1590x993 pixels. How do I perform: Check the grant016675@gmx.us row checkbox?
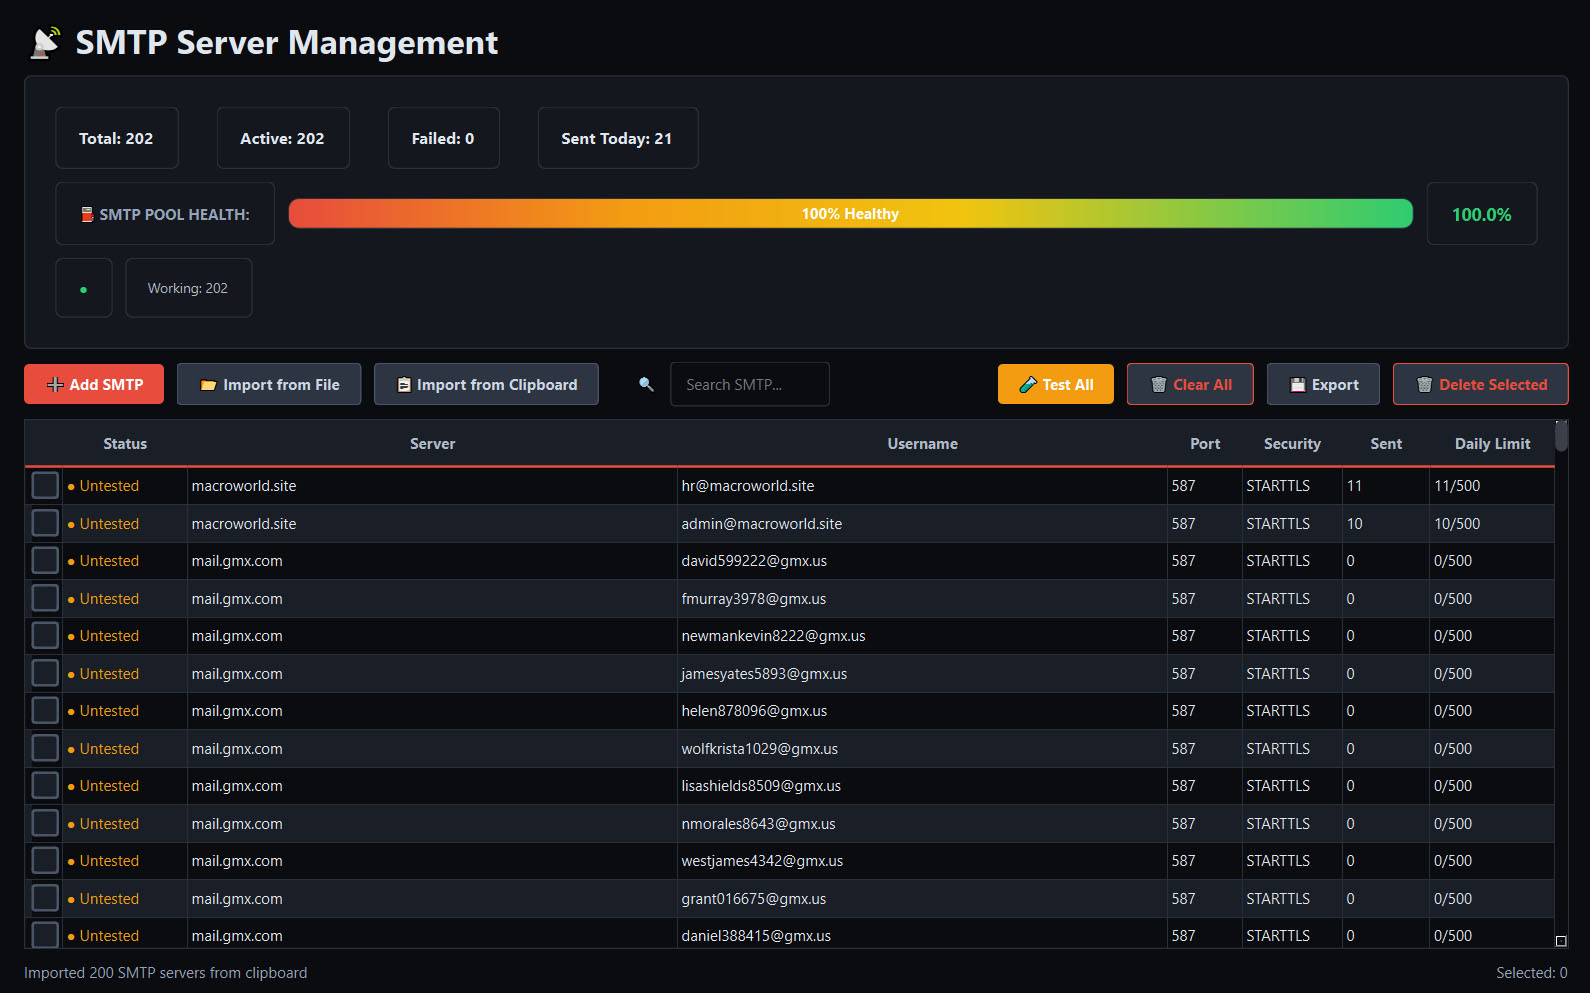point(45,898)
